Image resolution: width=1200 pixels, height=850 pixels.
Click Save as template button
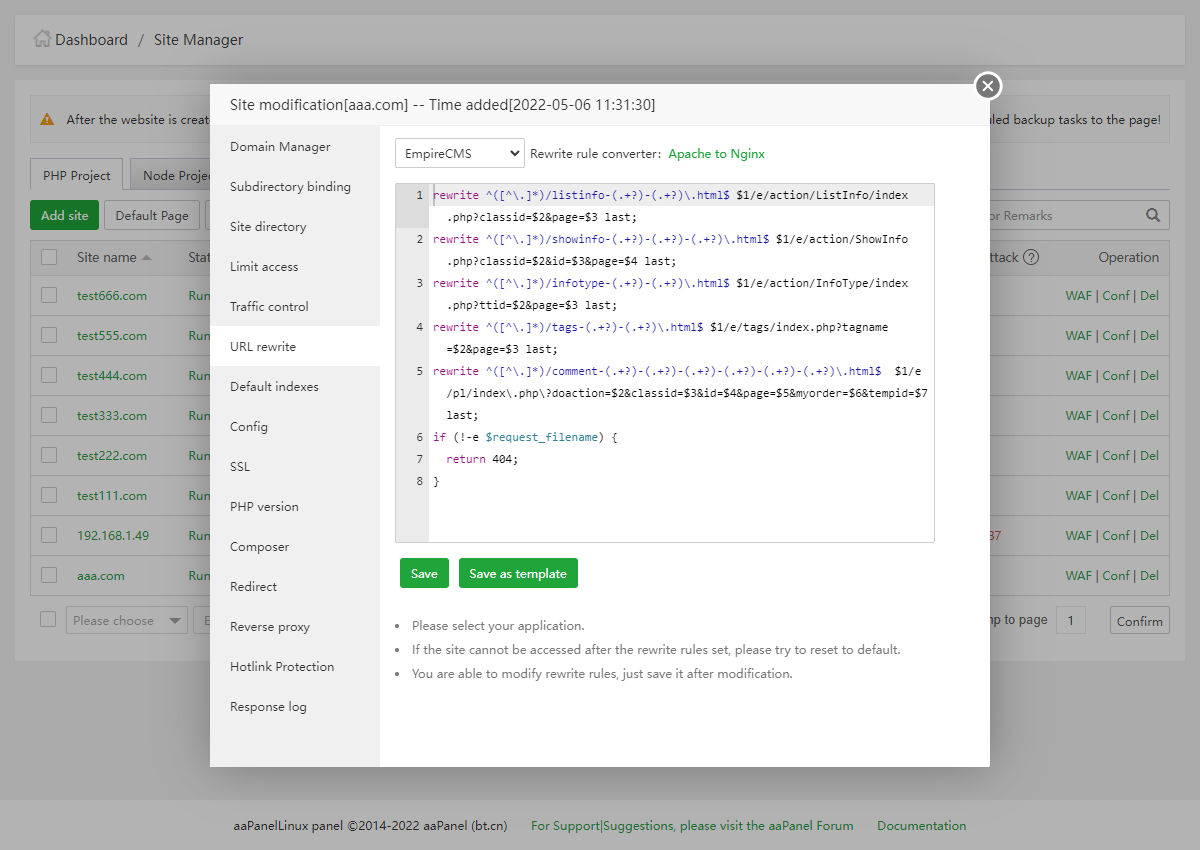tap(518, 573)
